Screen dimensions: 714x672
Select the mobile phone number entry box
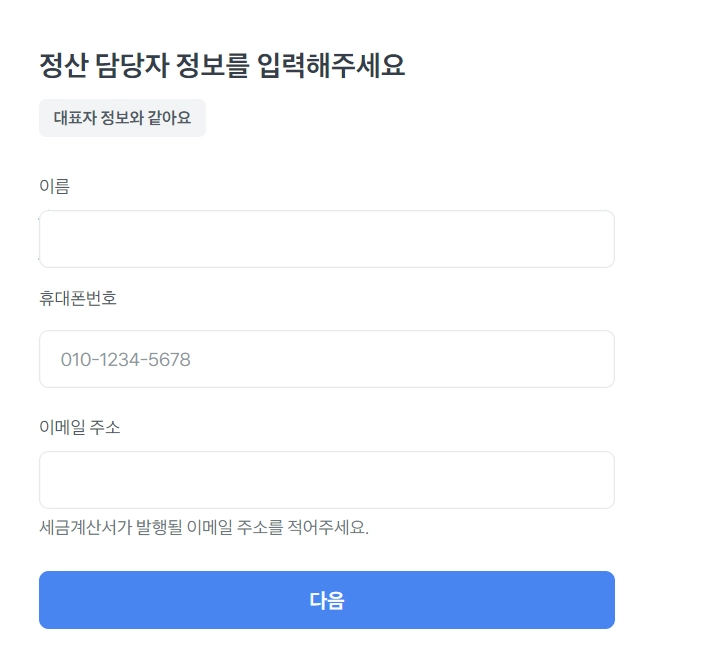click(327, 359)
